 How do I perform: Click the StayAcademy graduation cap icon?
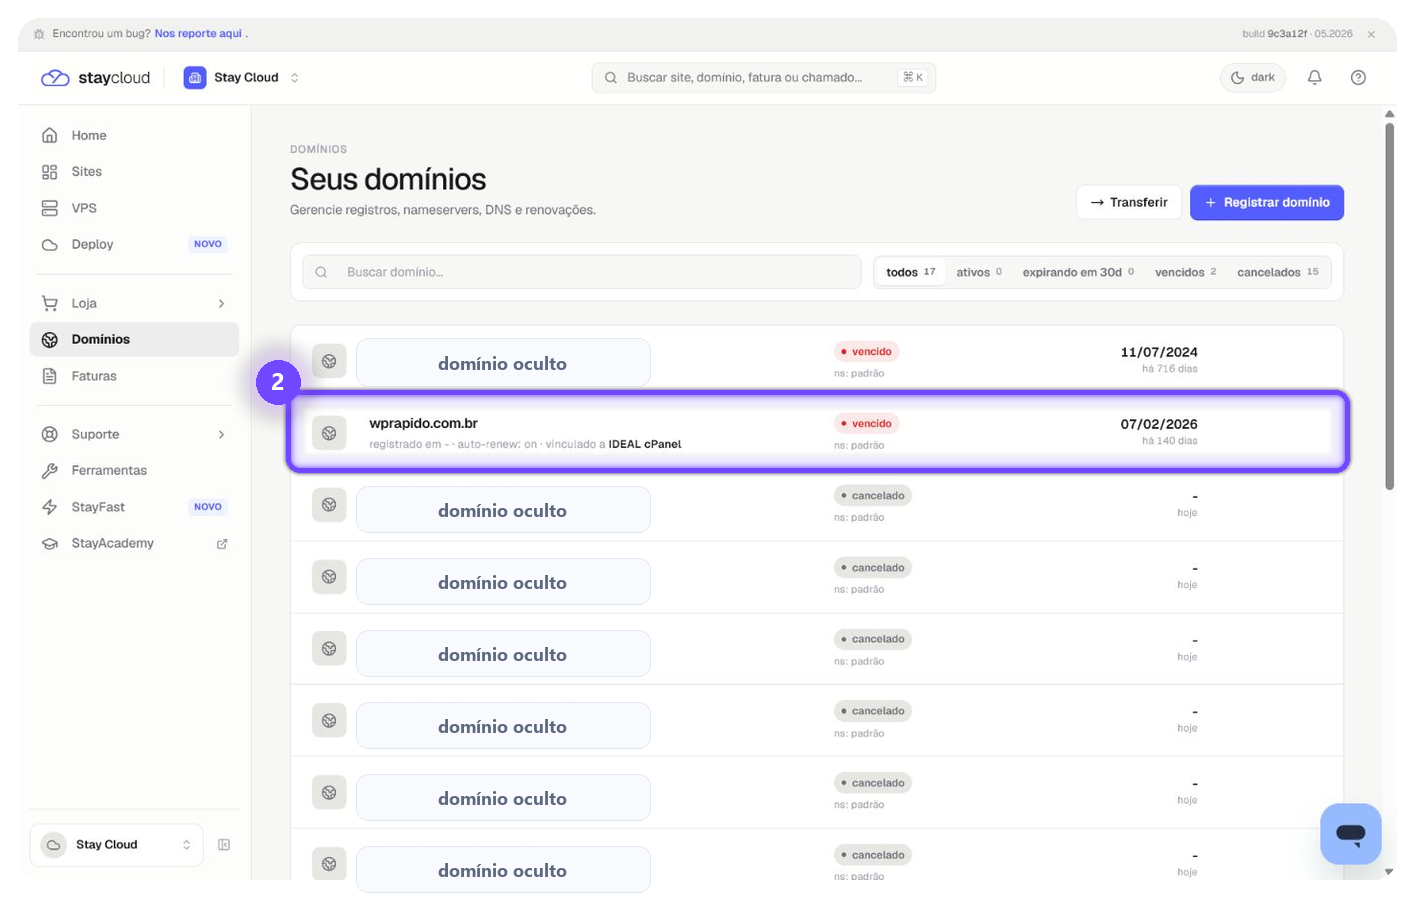[x=50, y=543]
